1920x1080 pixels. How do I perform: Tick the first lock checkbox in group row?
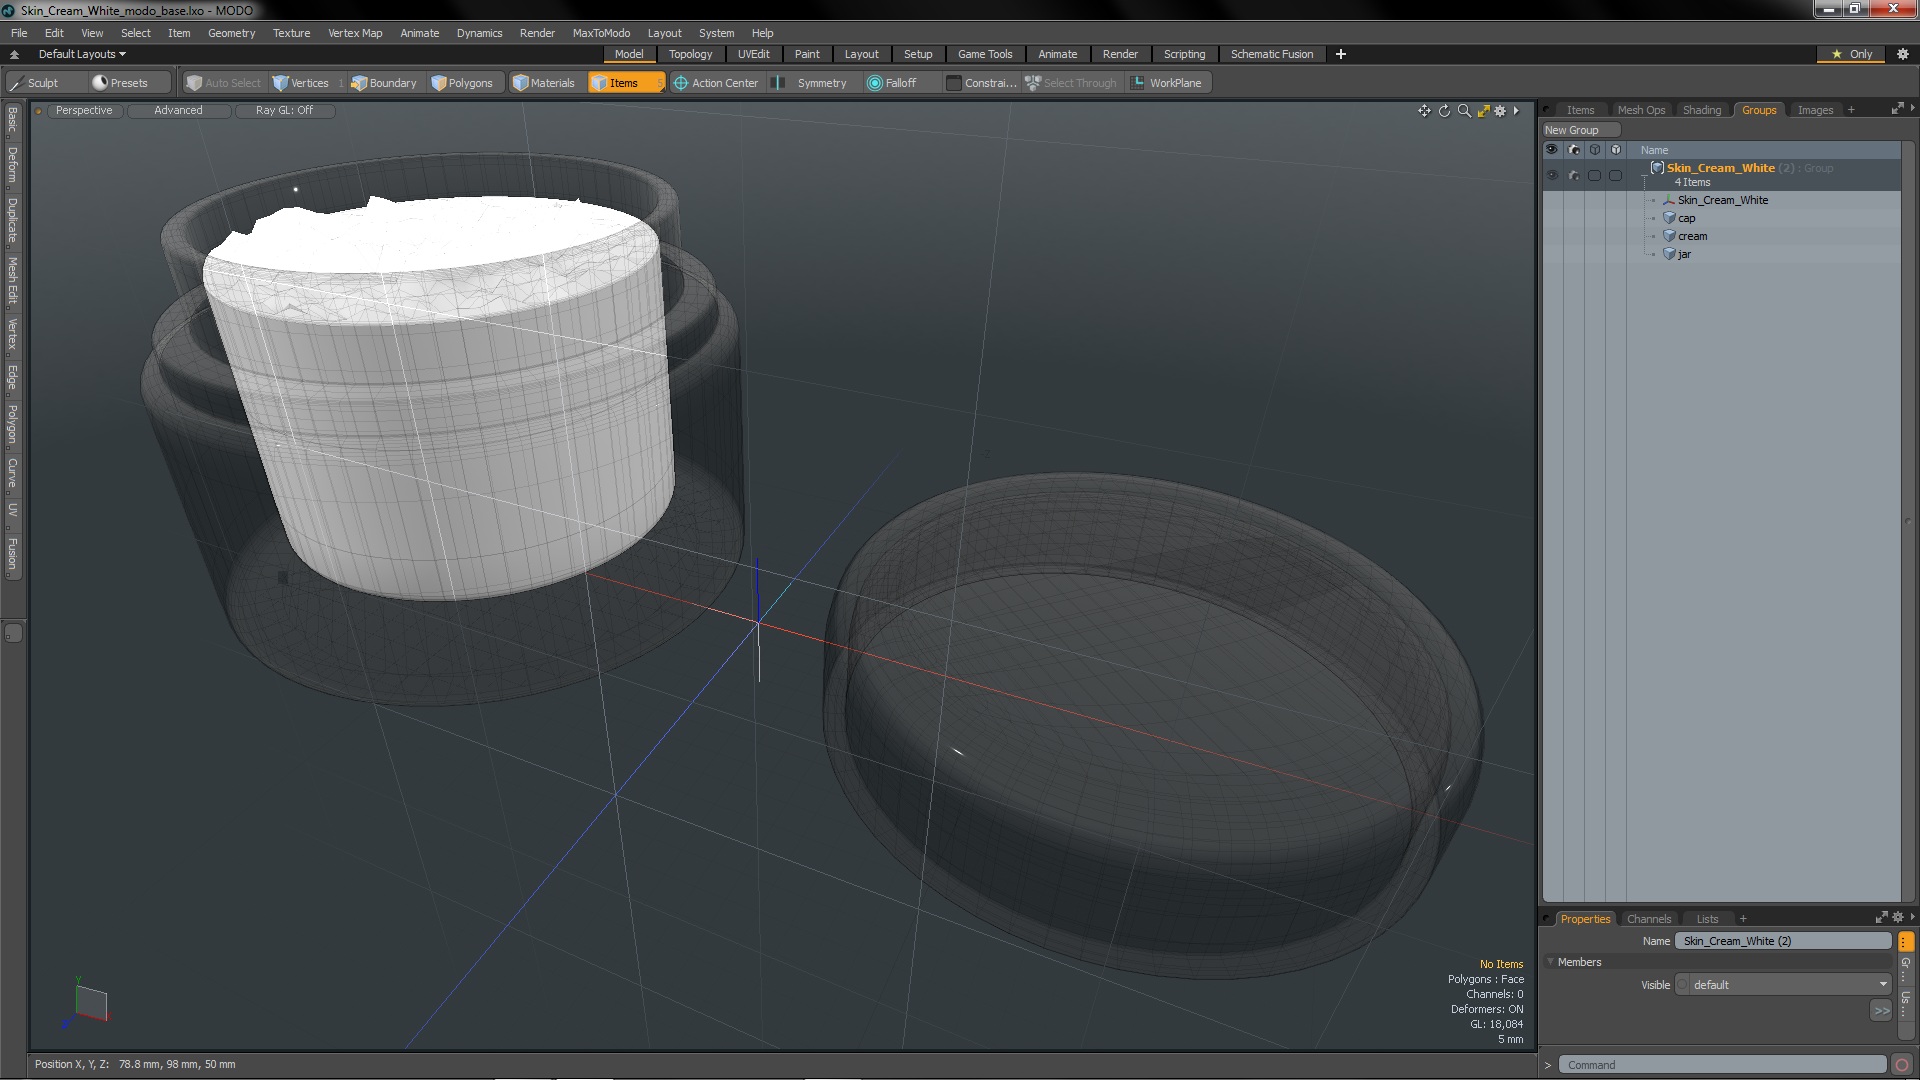click(x=1594, y=175)
